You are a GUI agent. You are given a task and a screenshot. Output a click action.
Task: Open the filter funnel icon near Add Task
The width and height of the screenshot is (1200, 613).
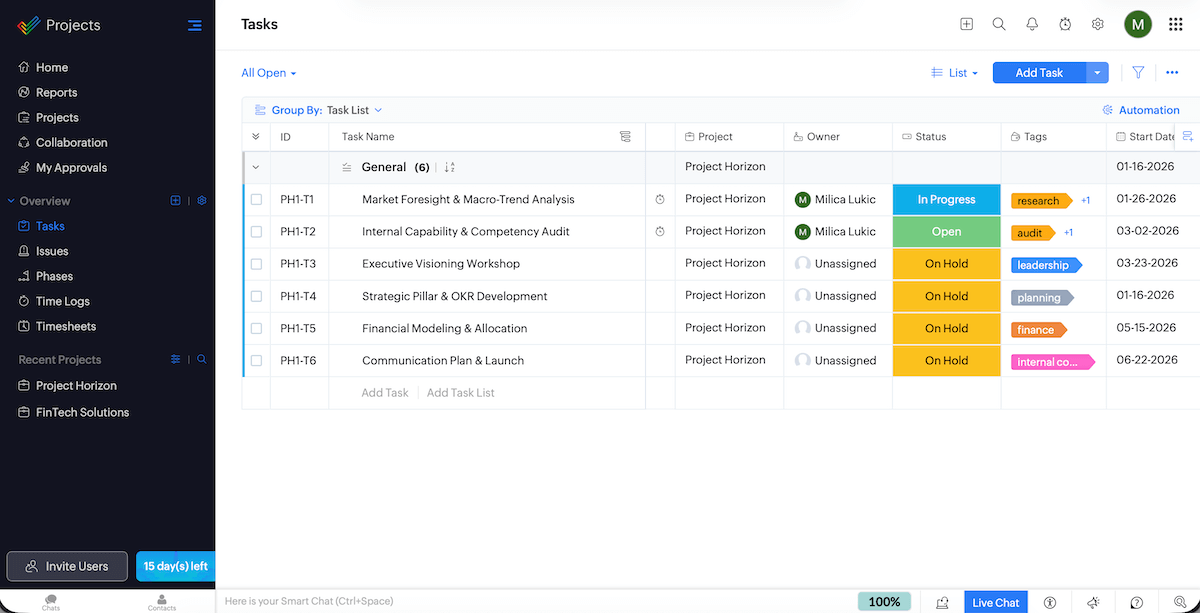[x=1138, y=72]
